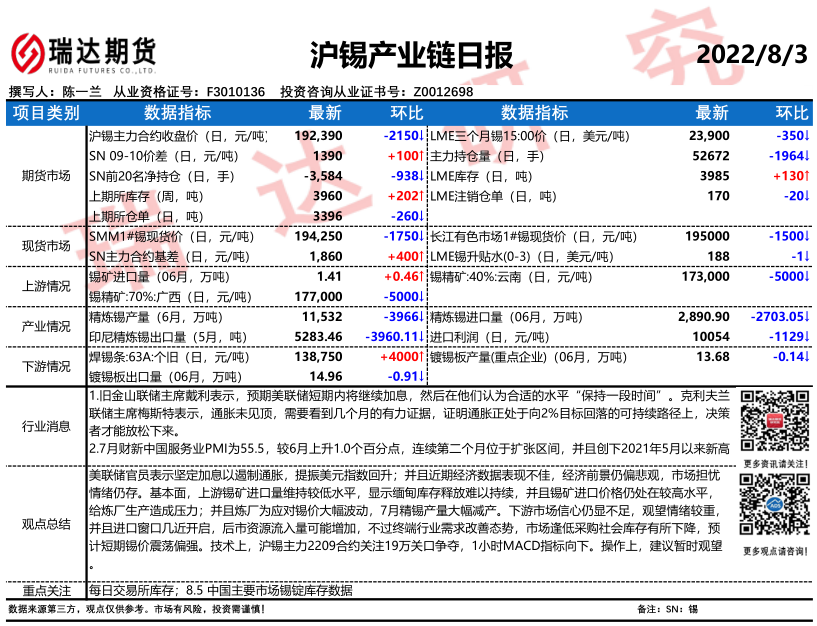Viewport: 817px width, 626px height.
Task: Select the rightmost 环比 column header
Action: pos(791,113)
